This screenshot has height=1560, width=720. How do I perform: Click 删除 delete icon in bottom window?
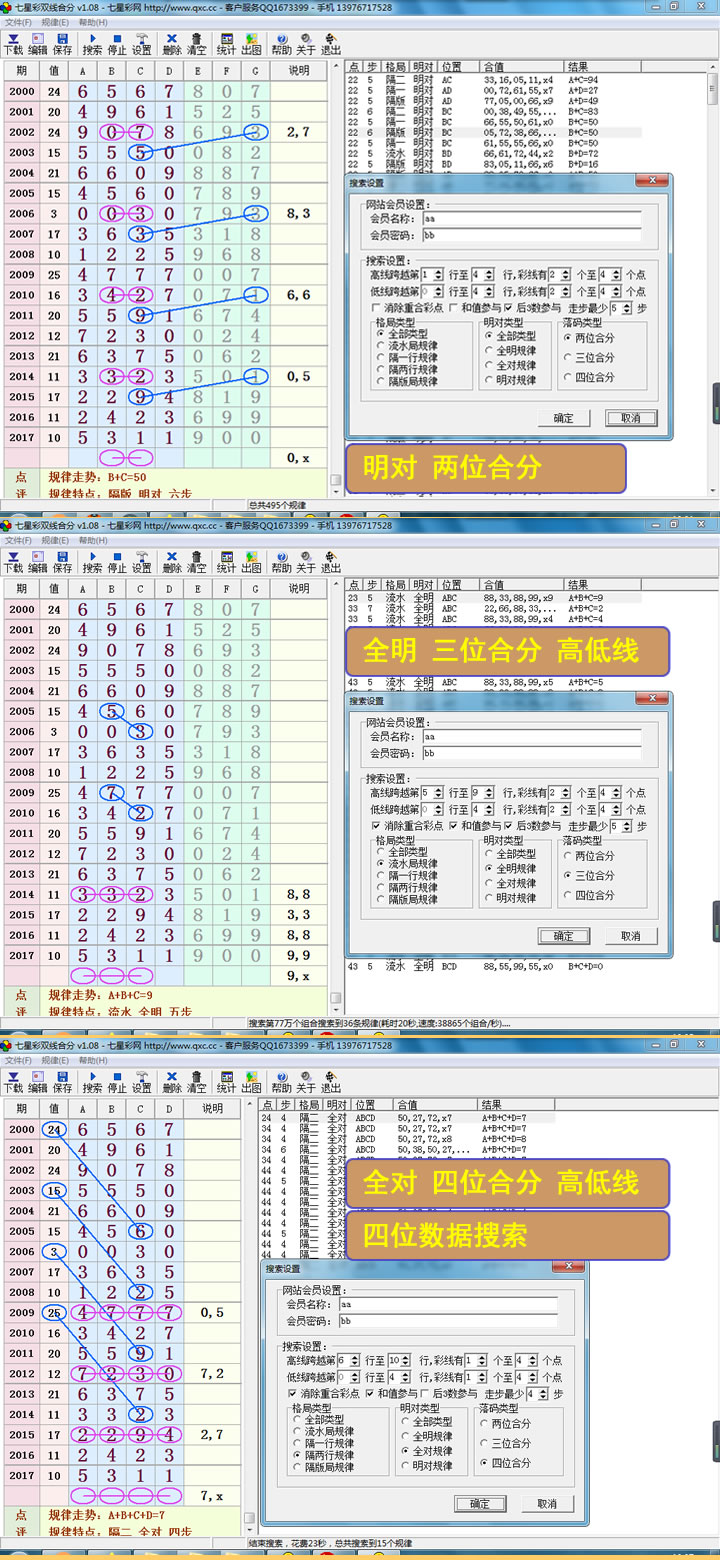pos(172,1081)
